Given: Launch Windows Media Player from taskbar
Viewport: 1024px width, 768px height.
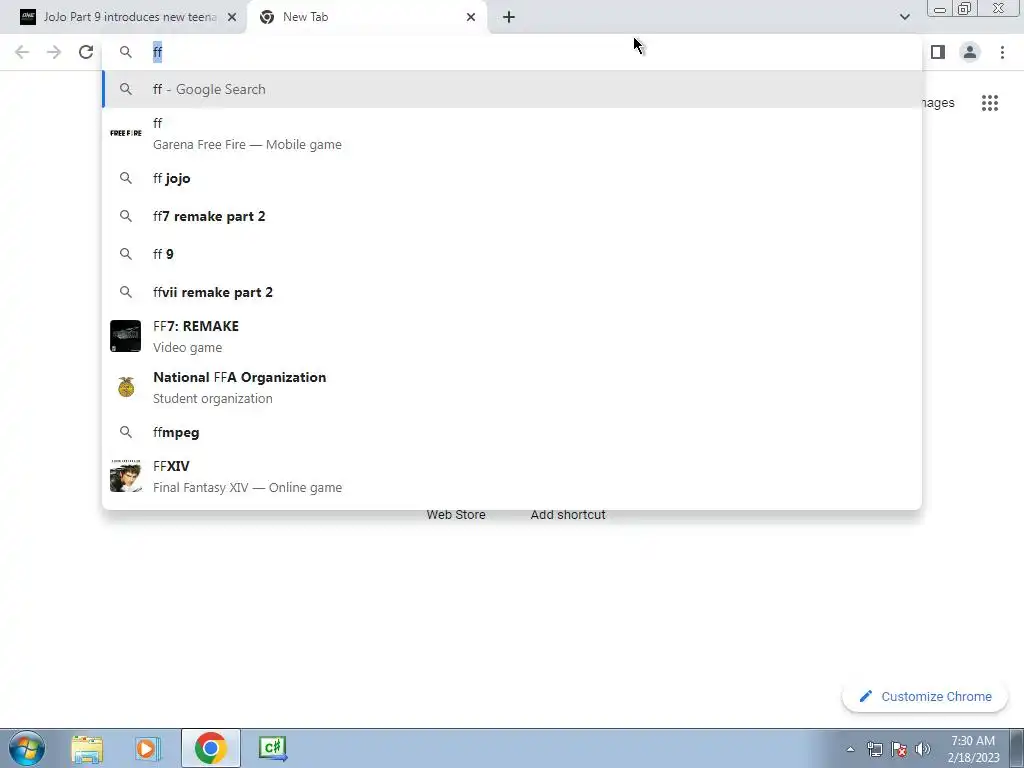Looking at the screenshot, I should [x=148, y=748].
